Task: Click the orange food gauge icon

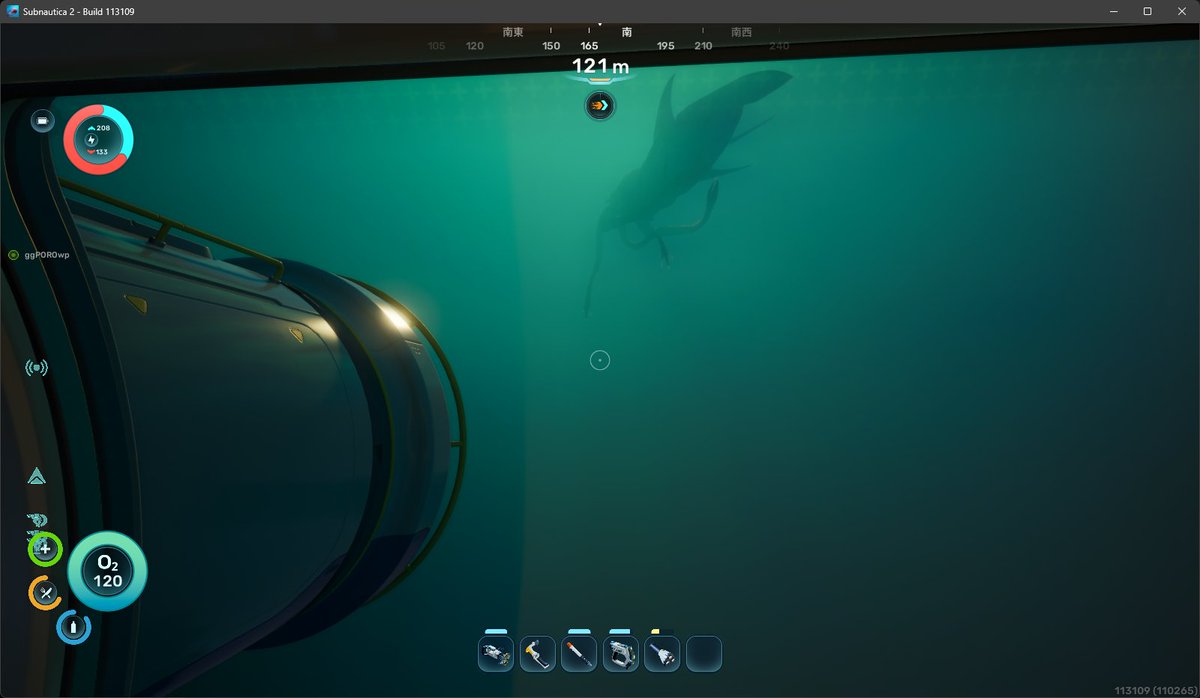Action: (x=45, y=593)
